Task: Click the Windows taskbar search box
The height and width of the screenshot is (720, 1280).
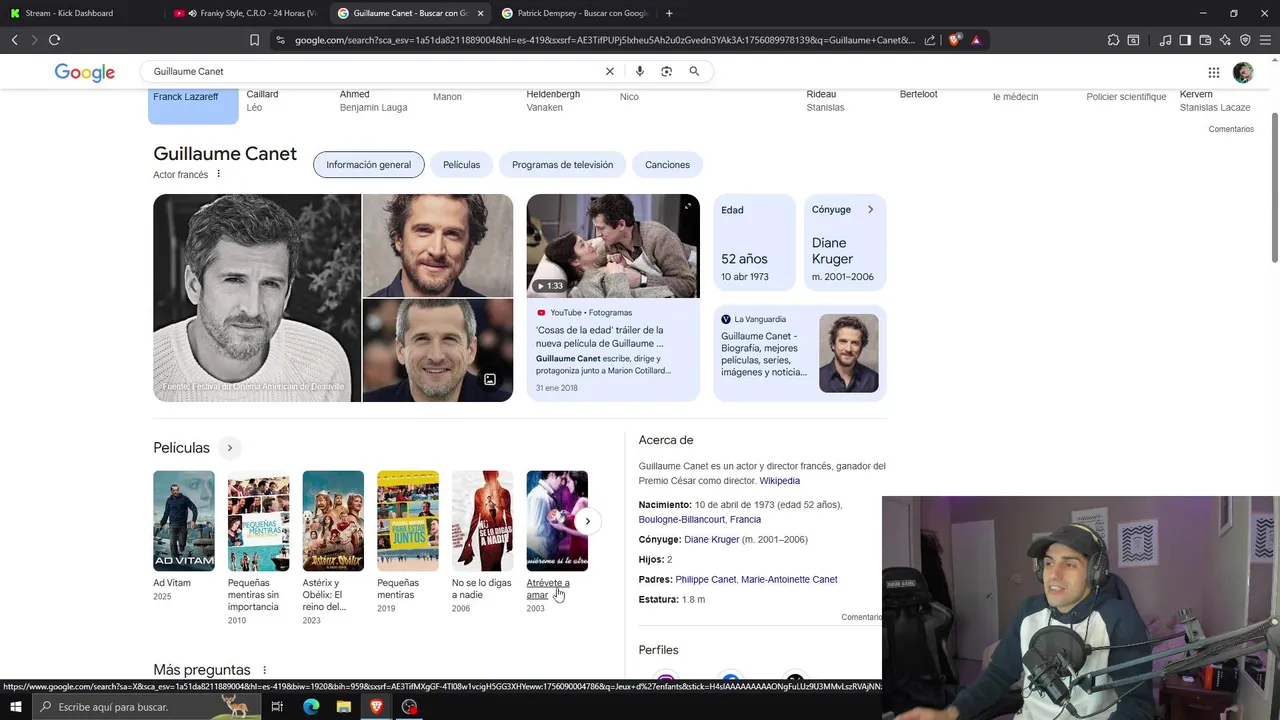Action: [x=145, y=707]
